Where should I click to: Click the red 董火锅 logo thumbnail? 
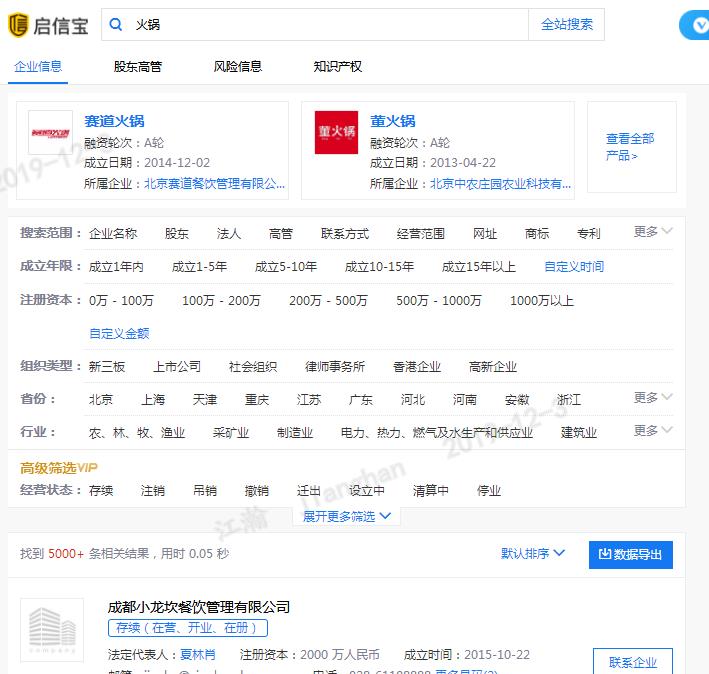(336, 132)
